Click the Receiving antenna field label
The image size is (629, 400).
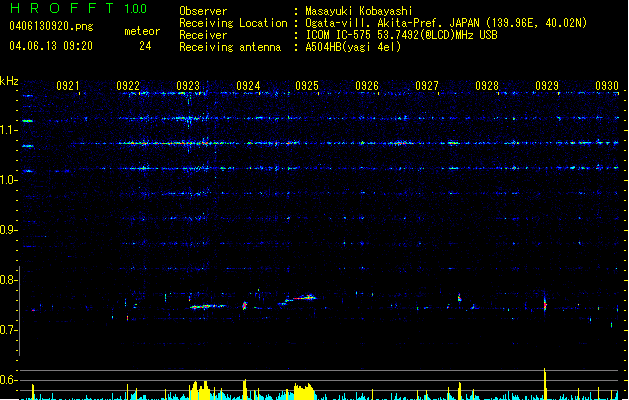230,47
